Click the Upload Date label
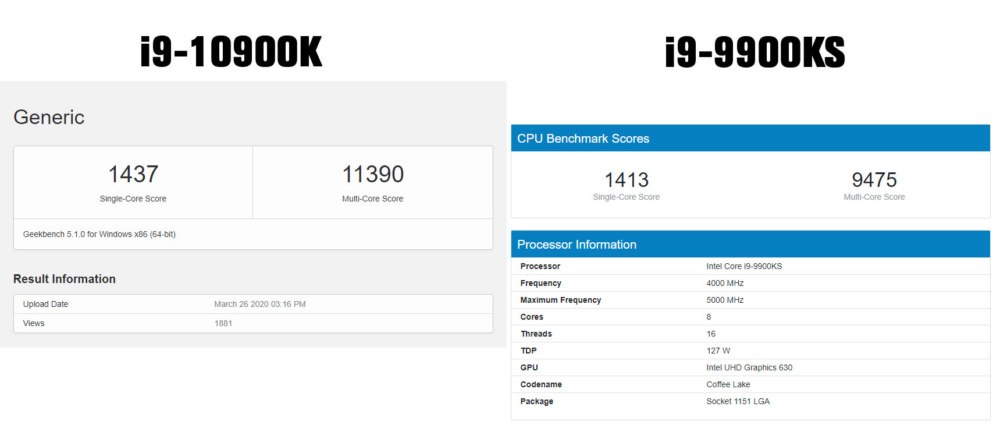This screenshot has width=1000, height=428. click(x=45, y=304)
